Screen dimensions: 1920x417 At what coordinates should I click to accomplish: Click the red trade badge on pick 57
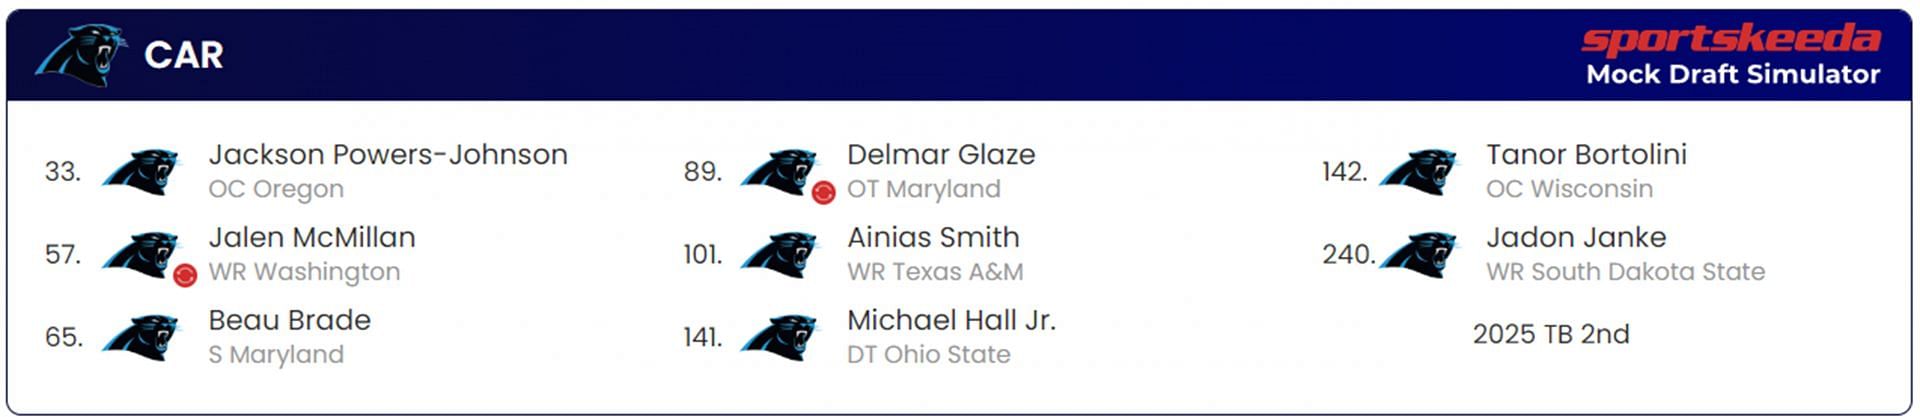(185, 275)
